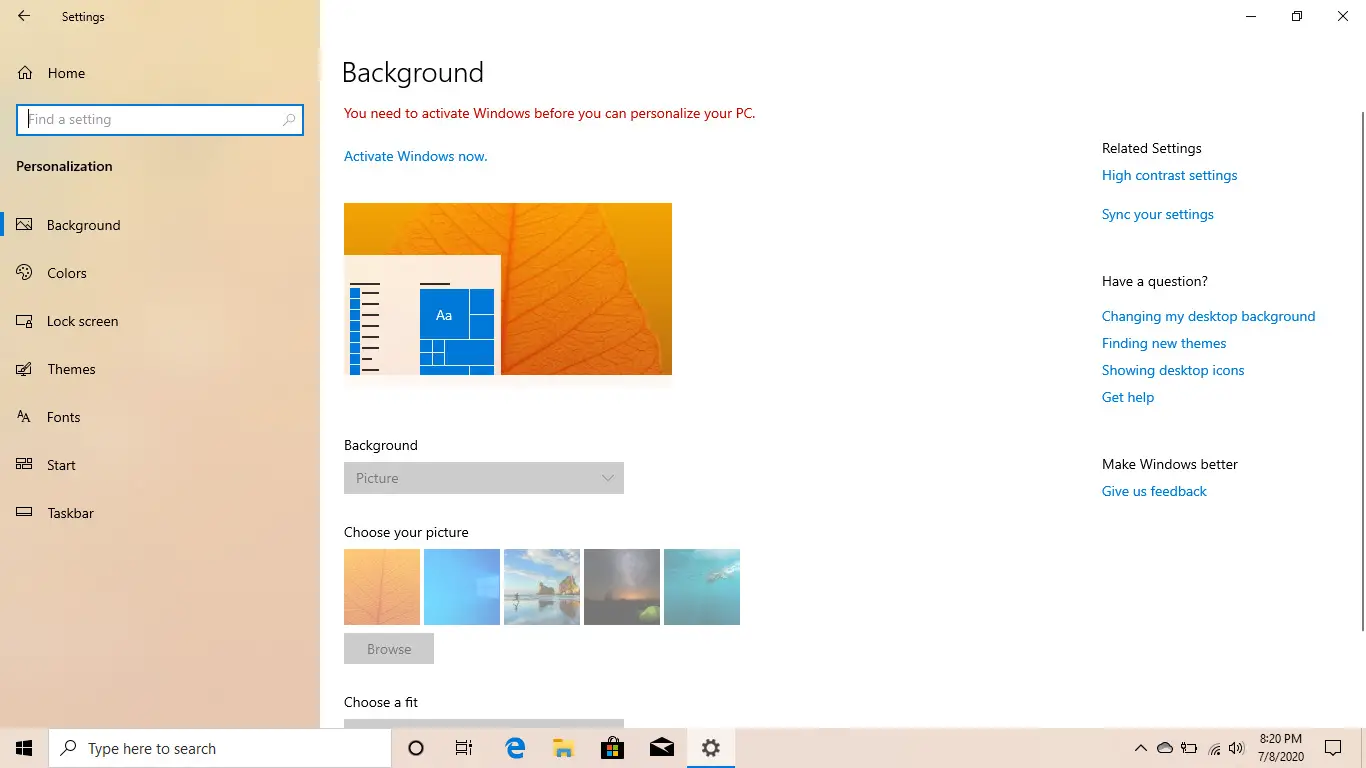
Task: Click the 'Have a question?' heading
Action: pos(1155,281)
